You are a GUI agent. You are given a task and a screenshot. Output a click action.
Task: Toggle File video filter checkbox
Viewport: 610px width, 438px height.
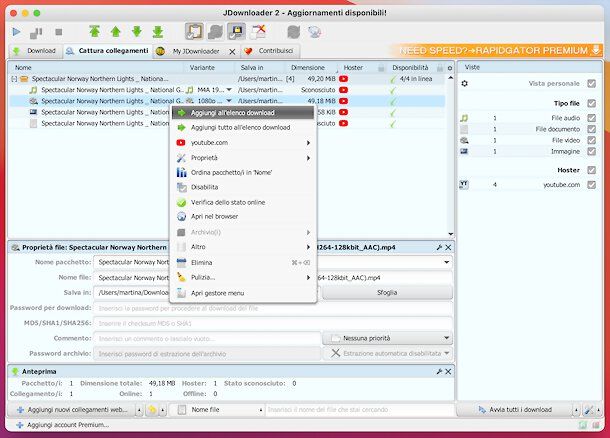[x=592, y=140]
